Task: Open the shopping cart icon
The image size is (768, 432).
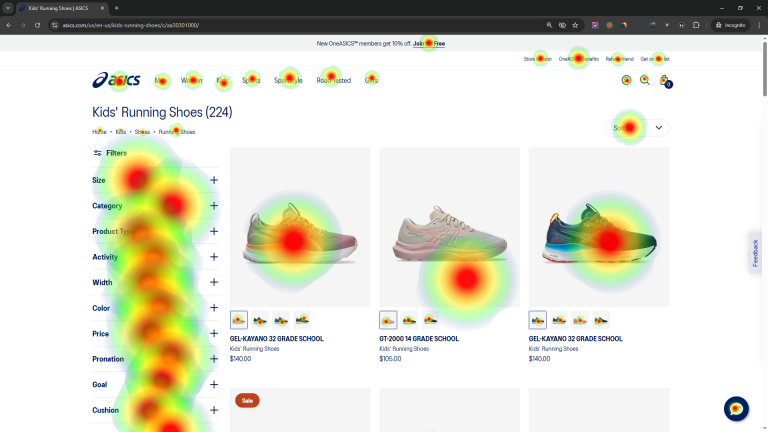Action: (665, 81)
